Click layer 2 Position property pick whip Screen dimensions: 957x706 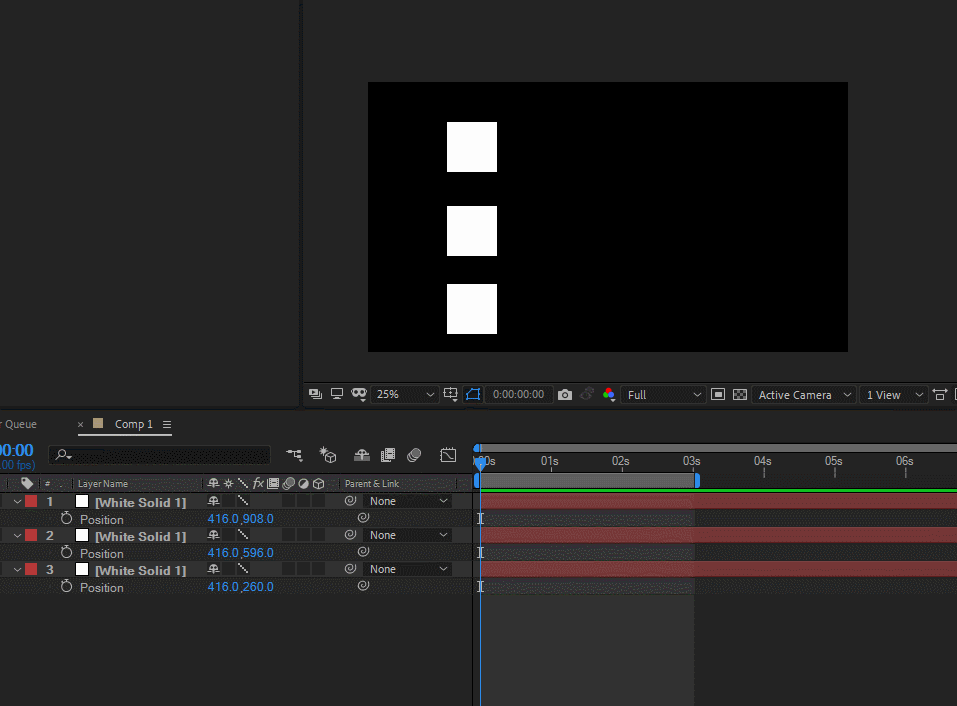tap(363, 552)
